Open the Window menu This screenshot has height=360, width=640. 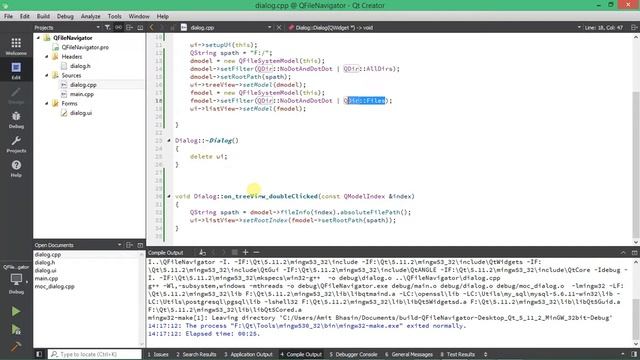coord(139,16)
